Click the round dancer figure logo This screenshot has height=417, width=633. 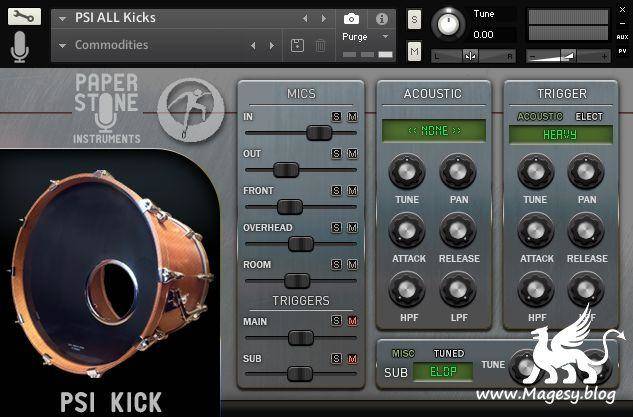191,110
